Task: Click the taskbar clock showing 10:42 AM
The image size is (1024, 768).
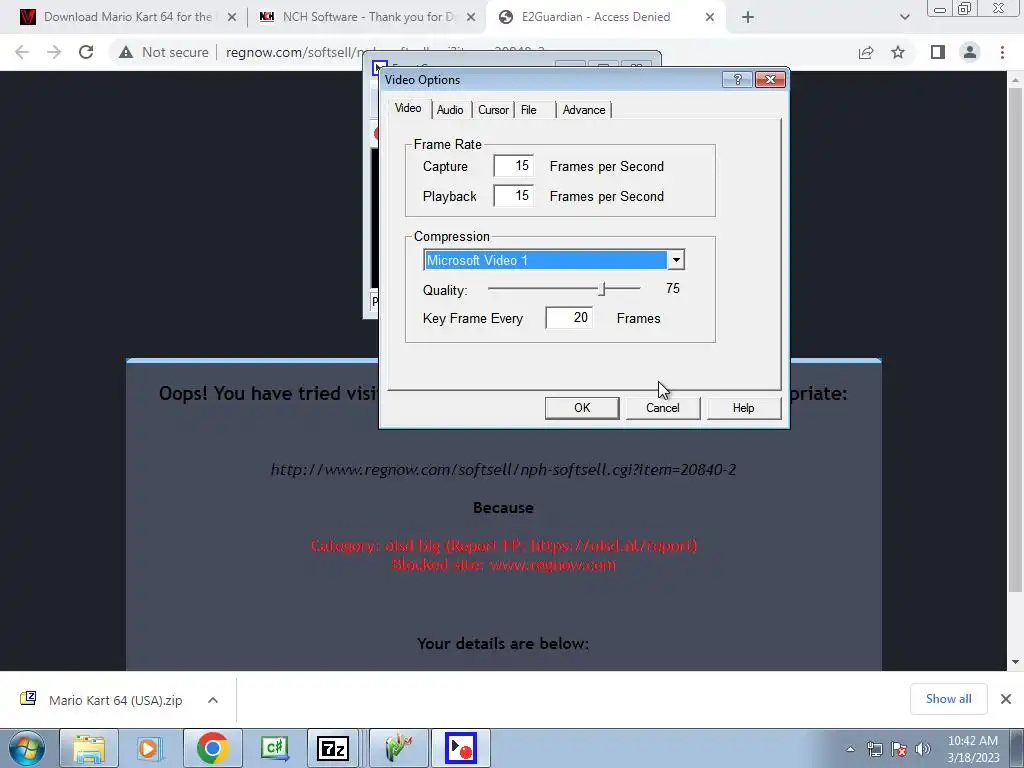Action: [973, 741]
